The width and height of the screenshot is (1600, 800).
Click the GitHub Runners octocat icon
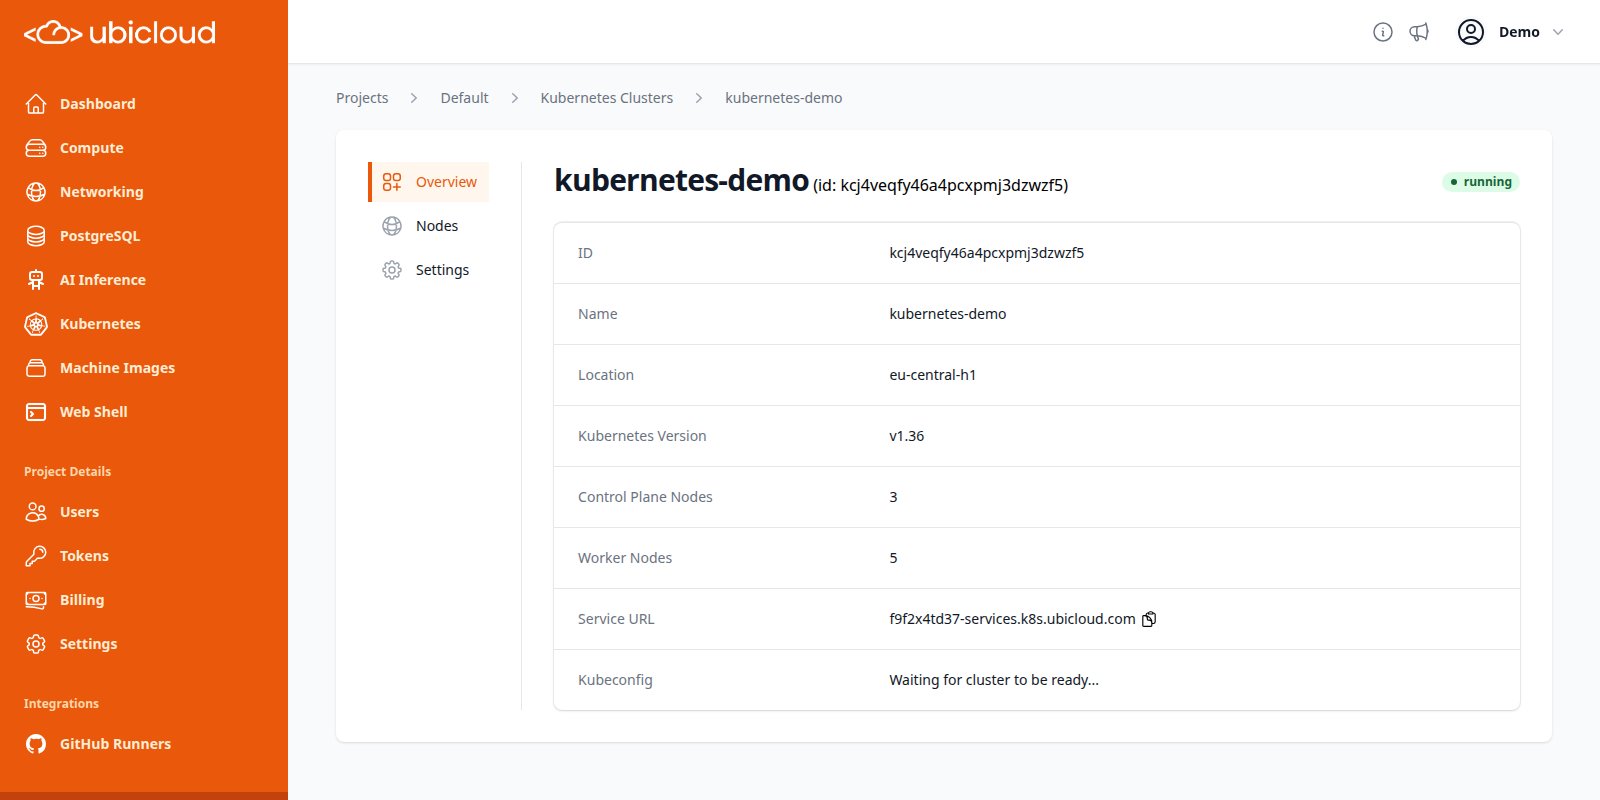(x=36, y=744)
